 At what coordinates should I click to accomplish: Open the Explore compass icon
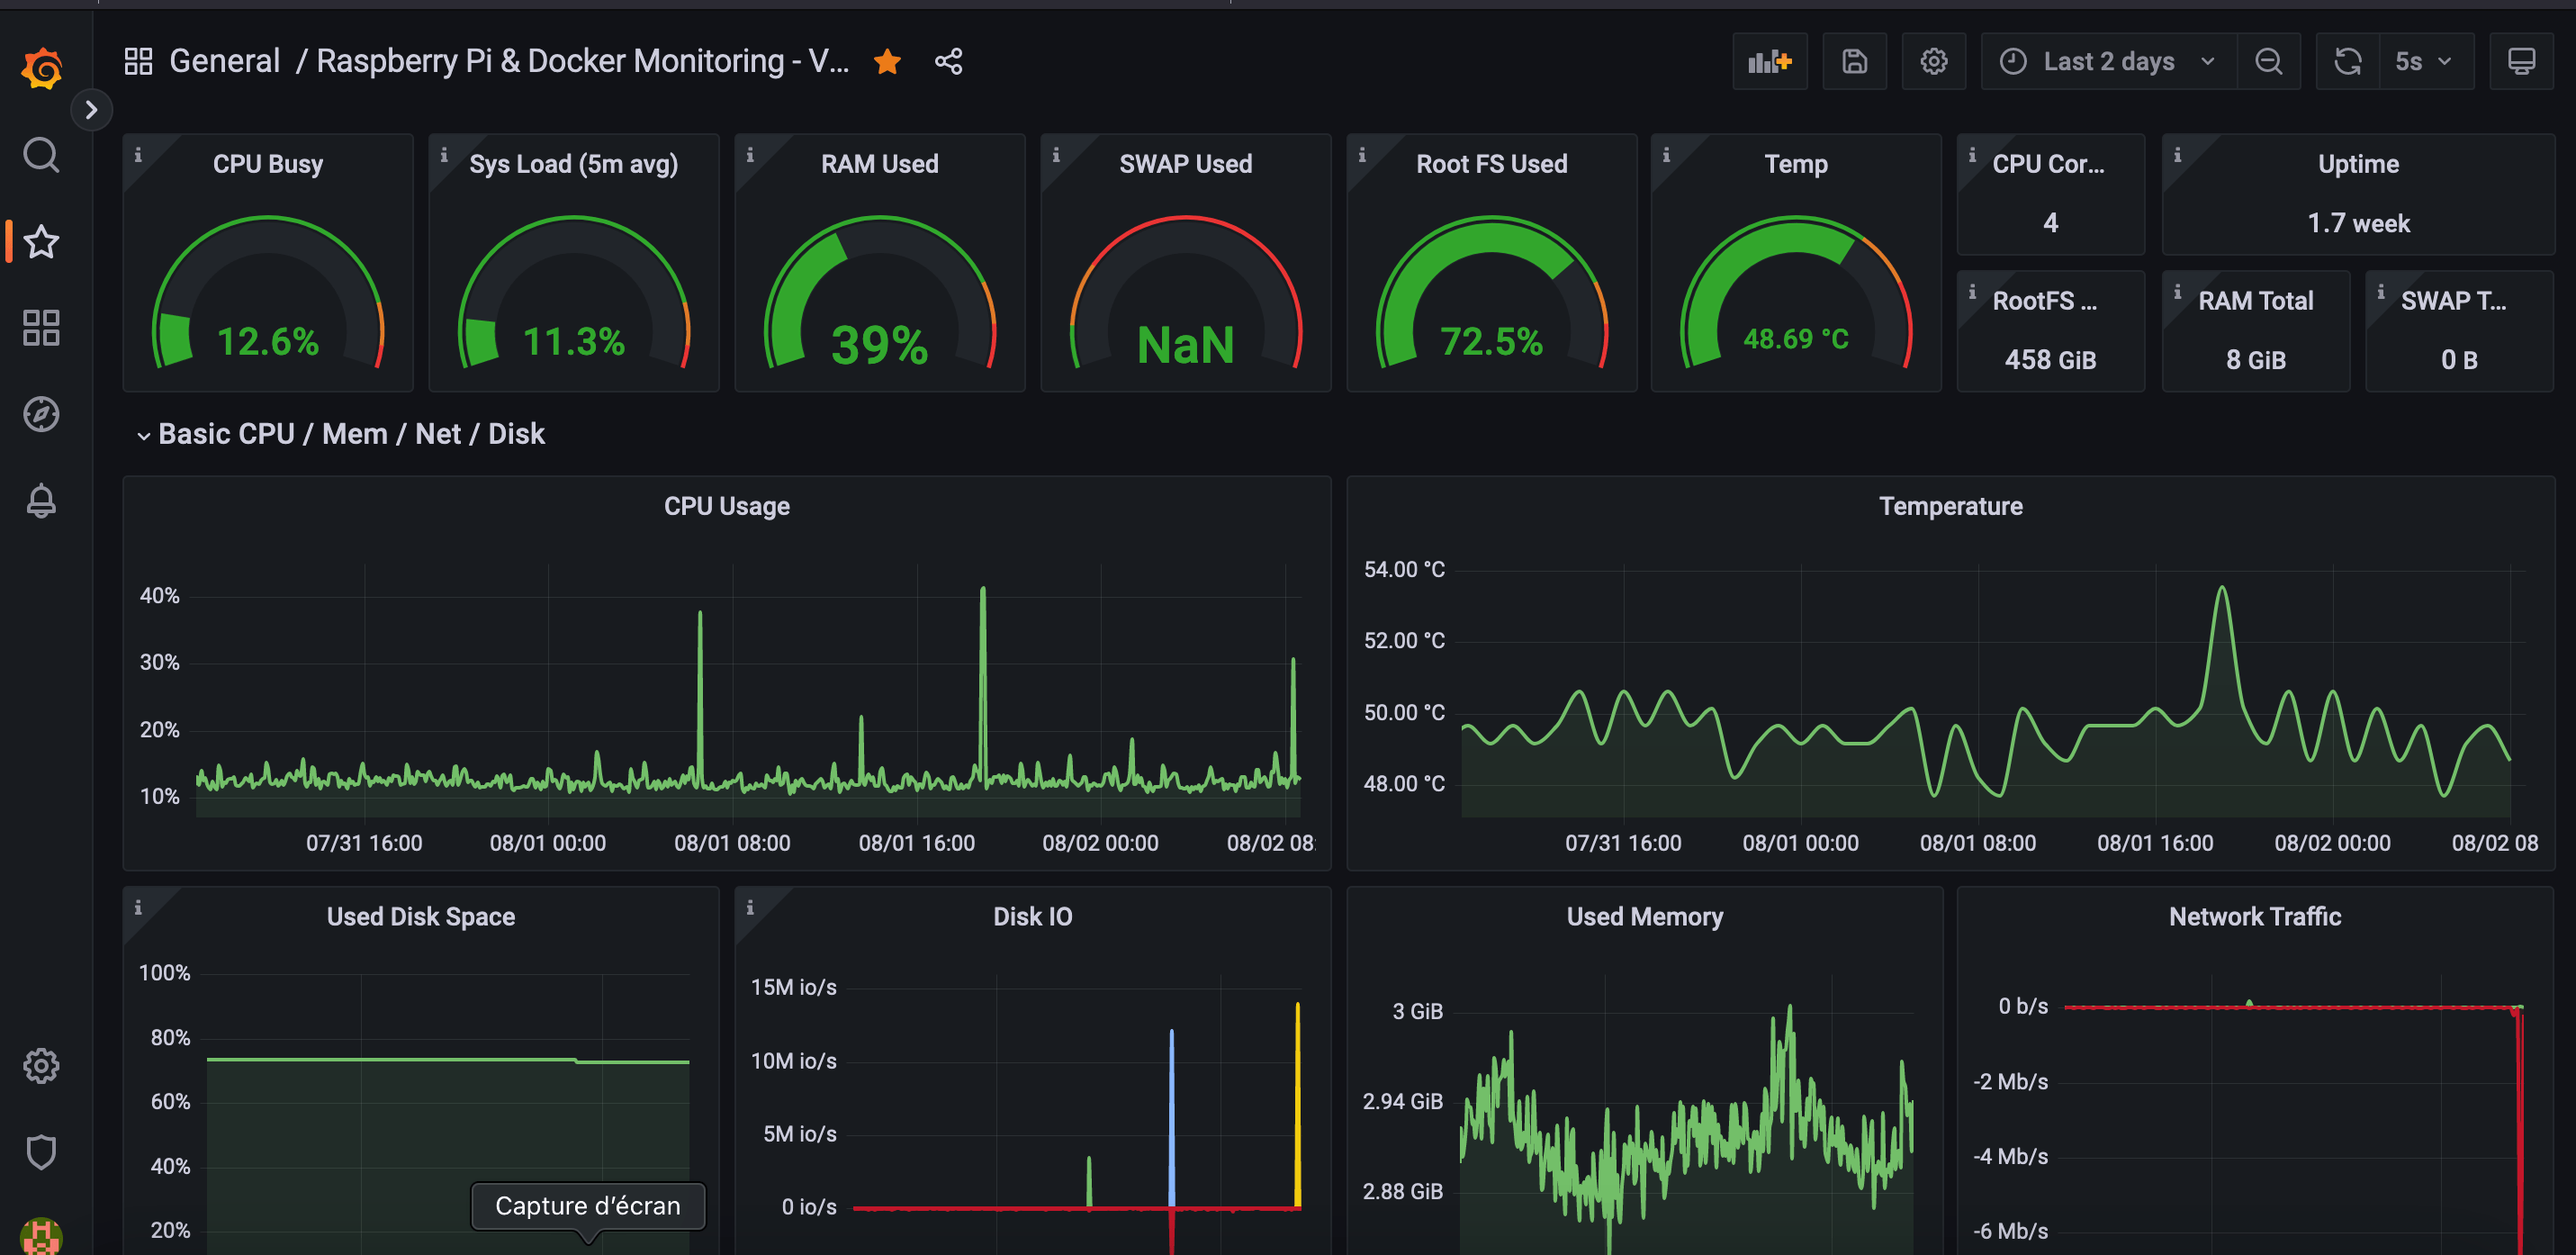point(41,414)
